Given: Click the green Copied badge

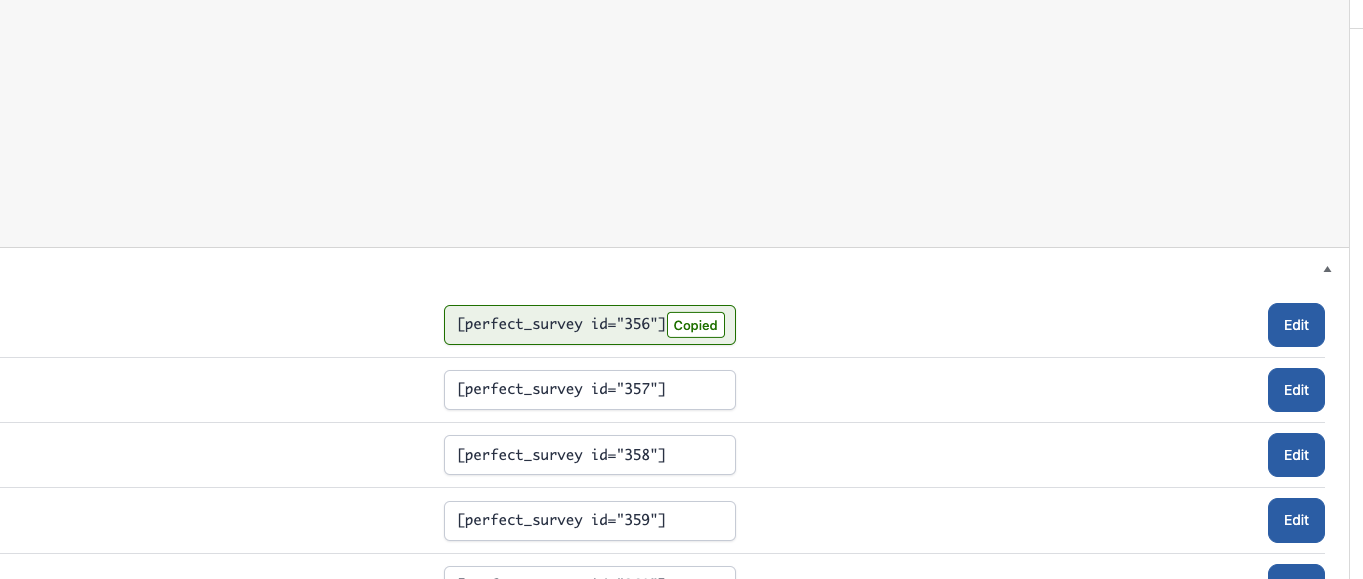Looking at the screenshot, I should 696,325.
